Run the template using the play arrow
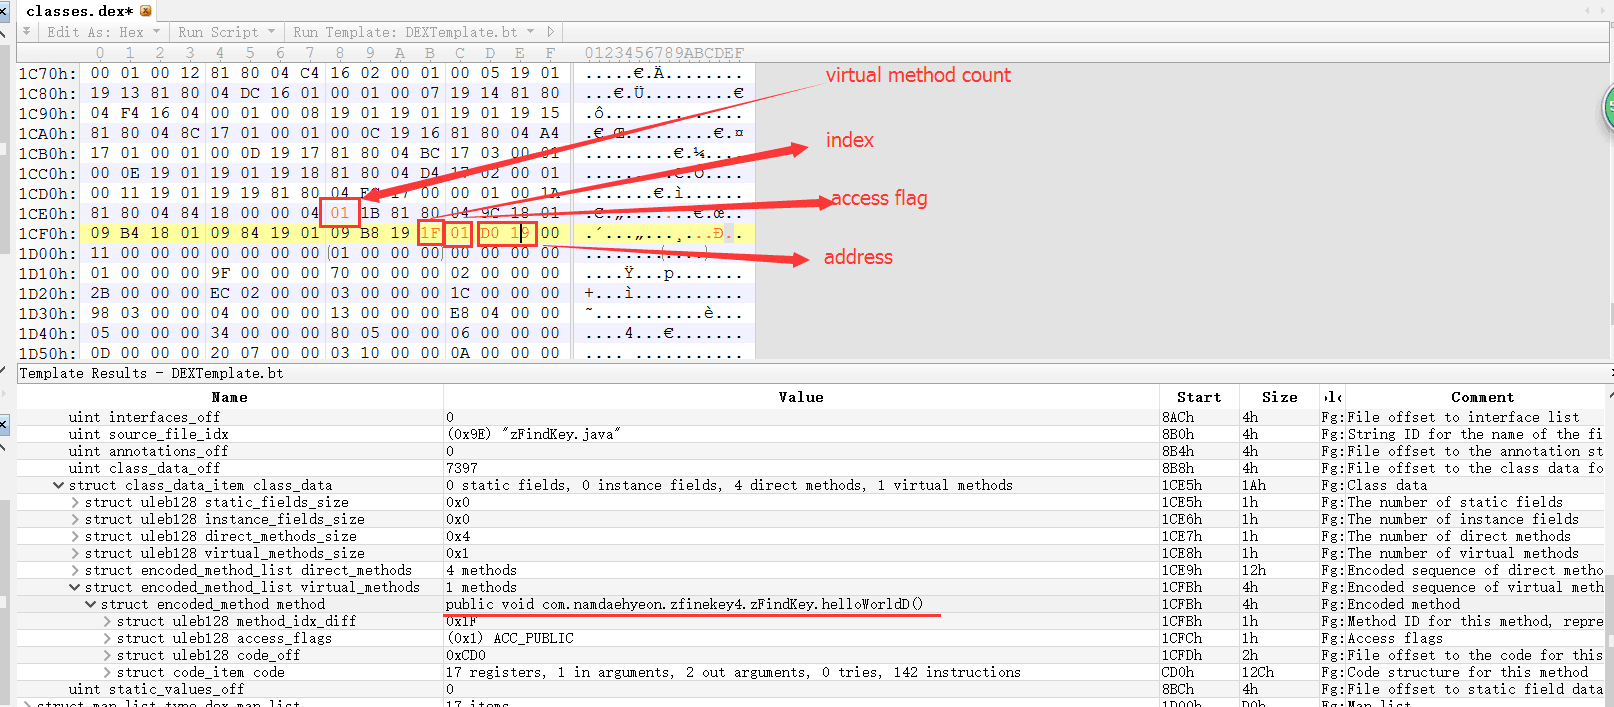Screen dimensions: 1614x707 coord(550,32)
